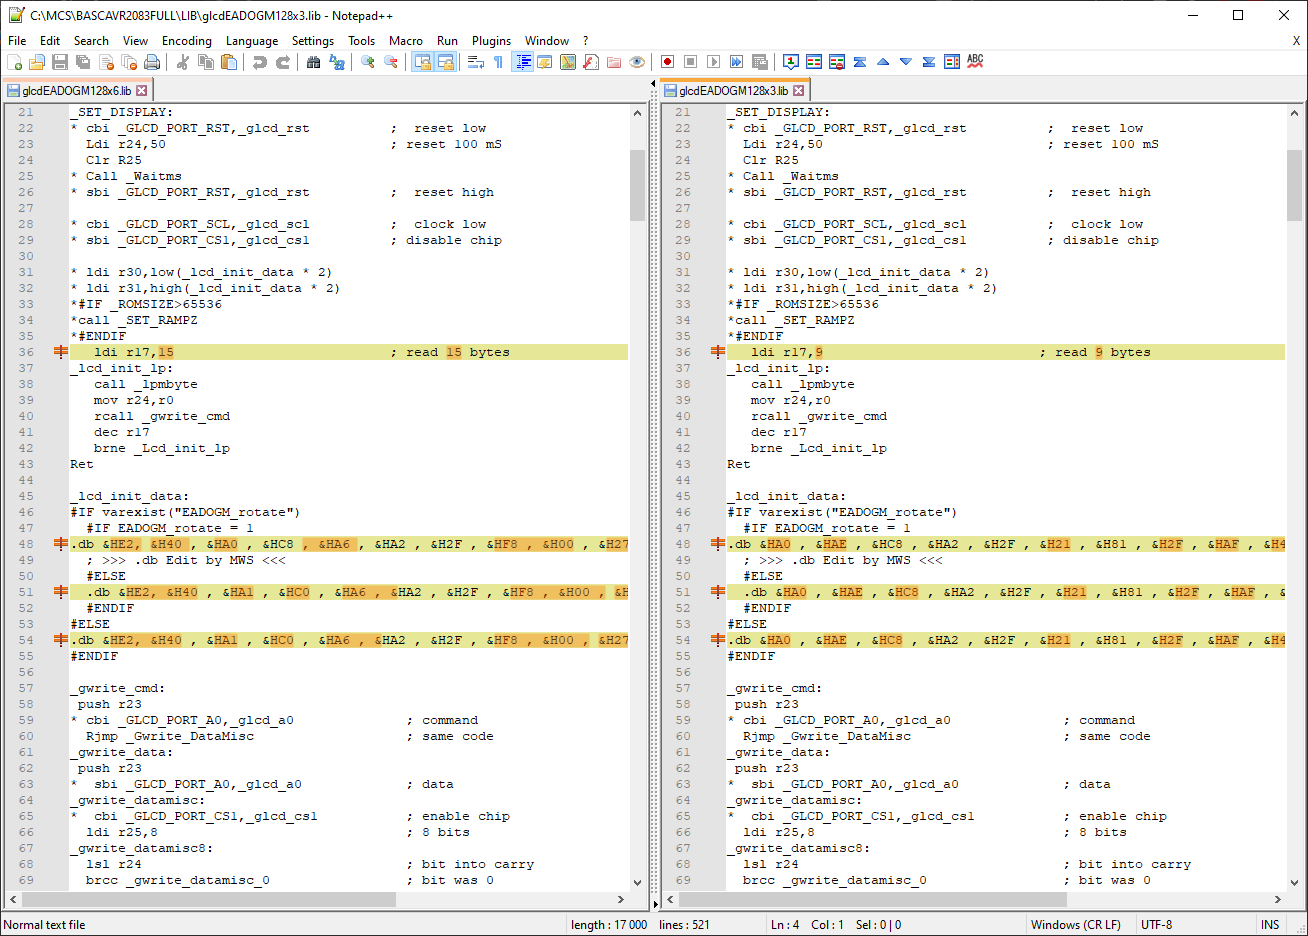Open the Replace dialog icon
The image size is (1308, 936).
pos(337,62)
